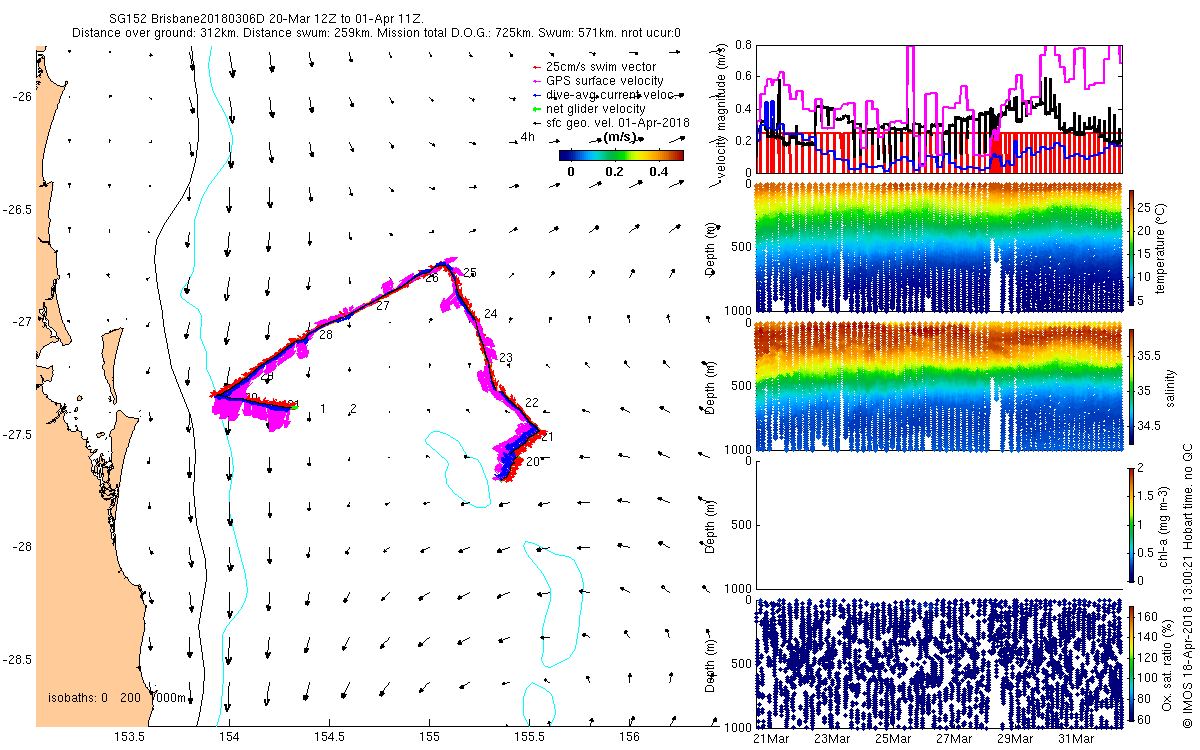1200x750 pixels.
Task: Click the longitude tick label 154.5
Action: [329, 738]
